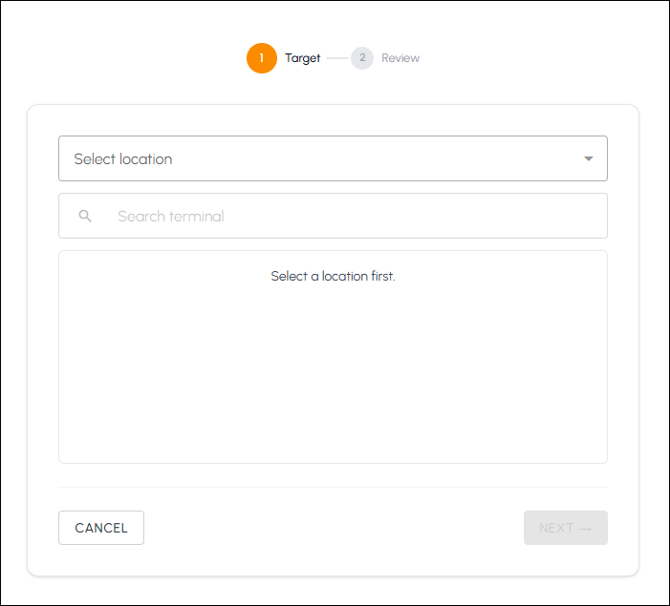Click the NEXT text label
670x606 pixels.
[x=556, y=528]
